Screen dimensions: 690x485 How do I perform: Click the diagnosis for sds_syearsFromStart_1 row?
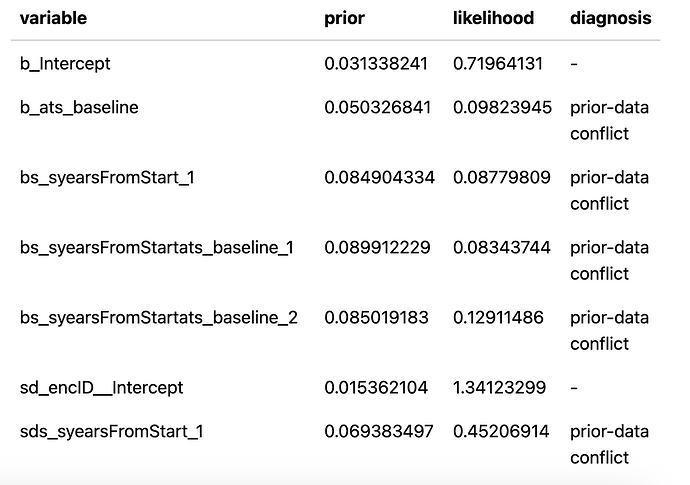click(609, 444)
